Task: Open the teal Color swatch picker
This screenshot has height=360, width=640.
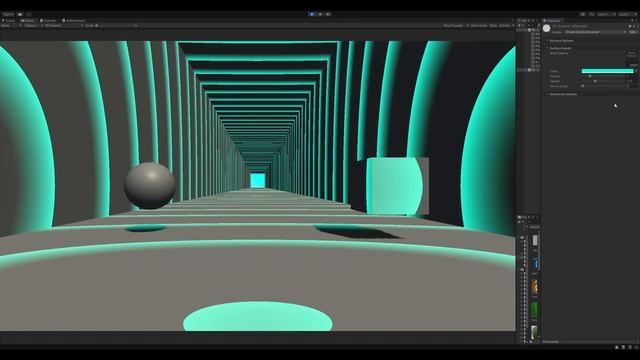Action: pos(607,71)
